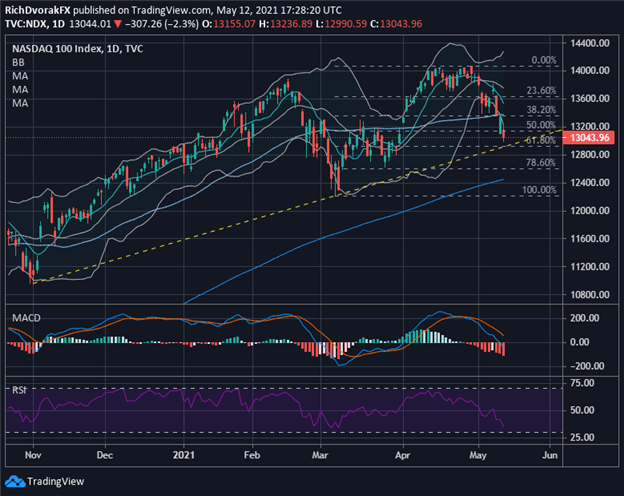
Task: Click the 12000.00 price axis label
Action: click(590, 211)
